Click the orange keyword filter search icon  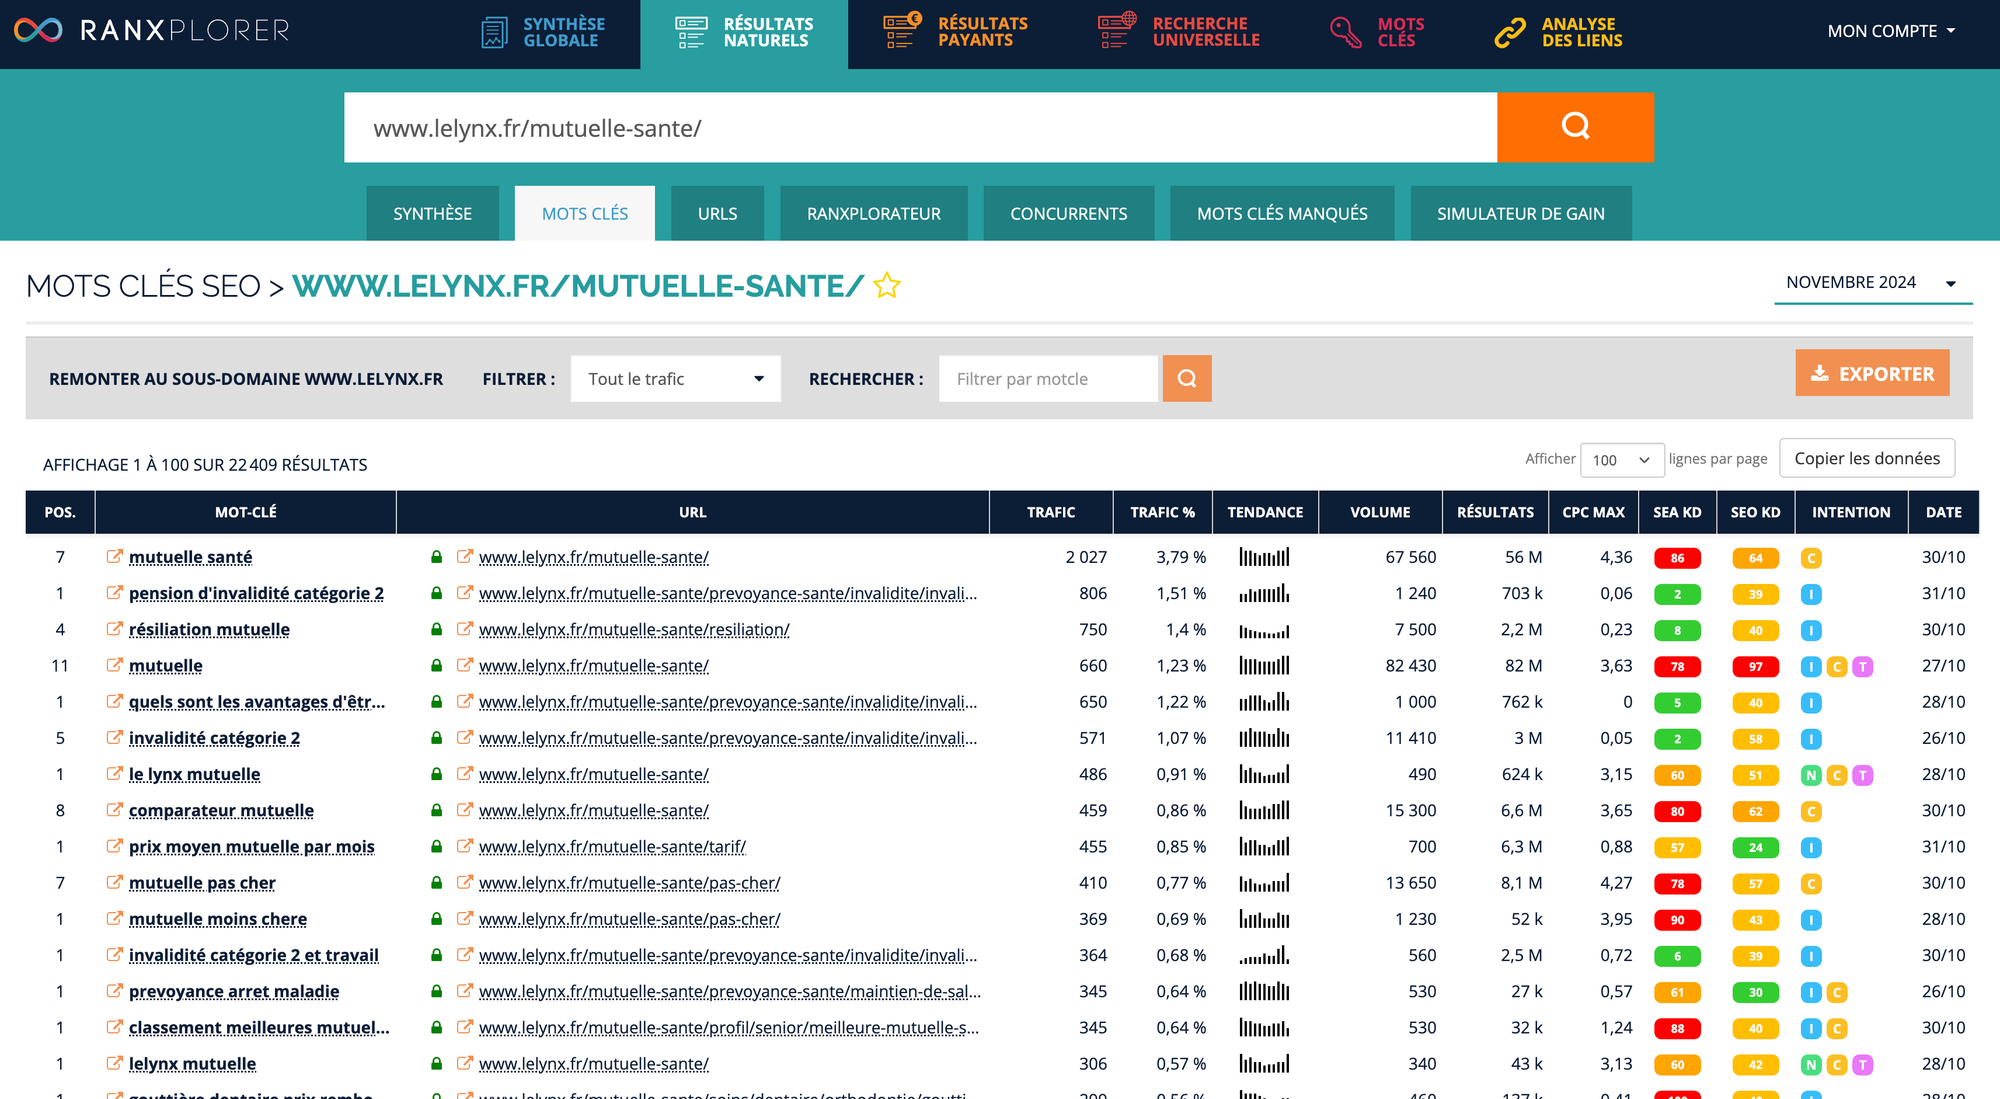click(1187, 379)
